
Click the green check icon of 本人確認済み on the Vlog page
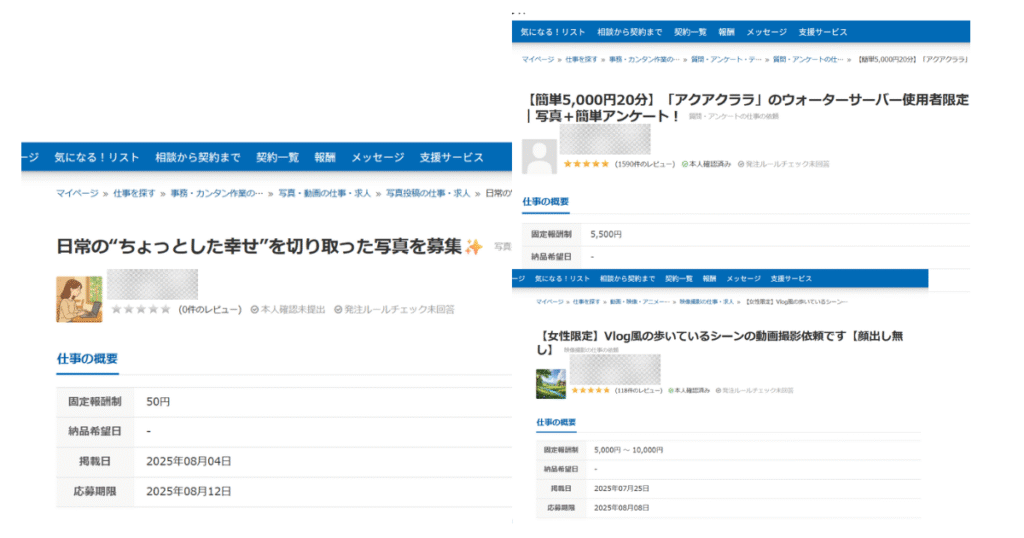point(671,390)
